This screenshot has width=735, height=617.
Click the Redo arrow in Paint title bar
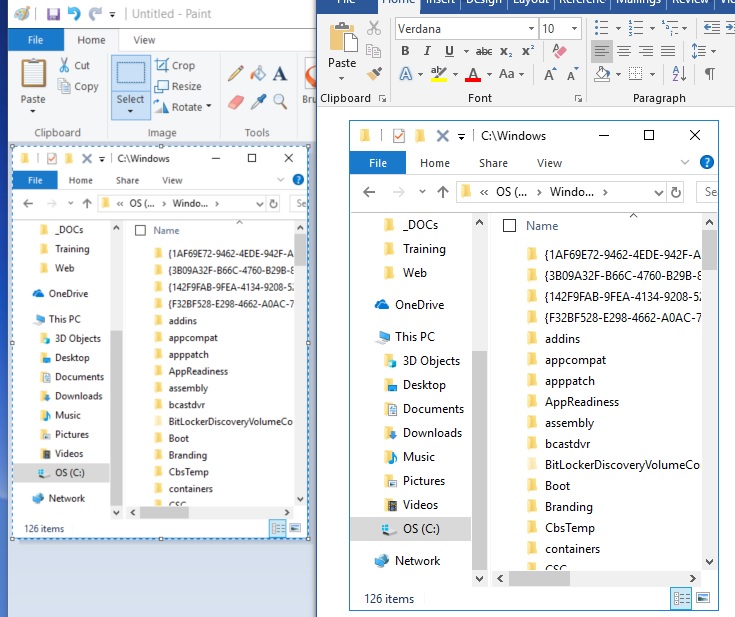pos(95,14)
